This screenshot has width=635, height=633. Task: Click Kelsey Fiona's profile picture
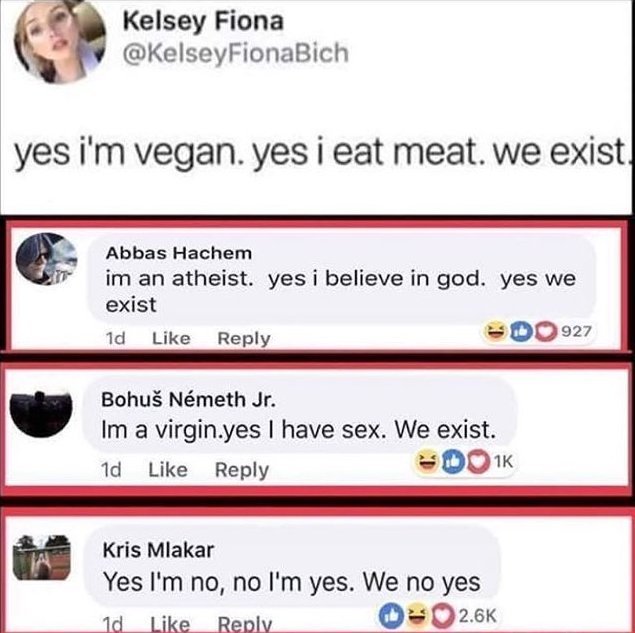59,42
